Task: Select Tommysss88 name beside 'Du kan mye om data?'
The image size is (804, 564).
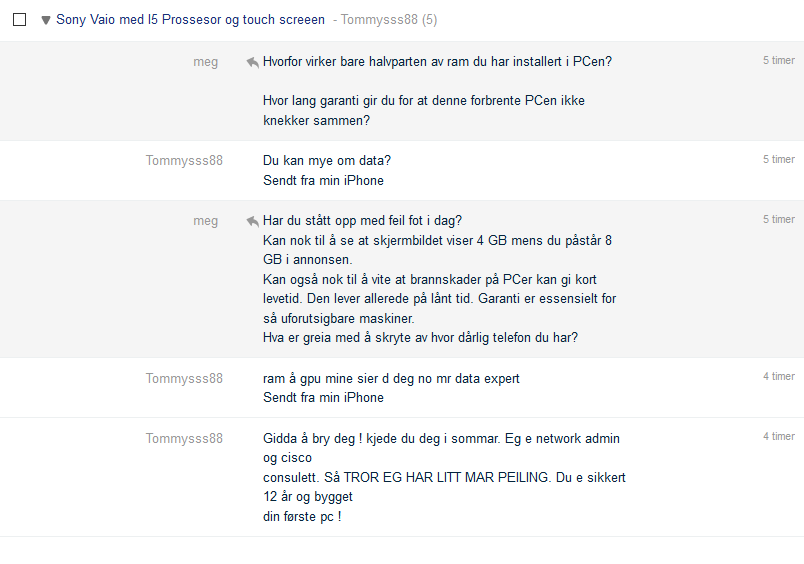Action: pos(184,160)
